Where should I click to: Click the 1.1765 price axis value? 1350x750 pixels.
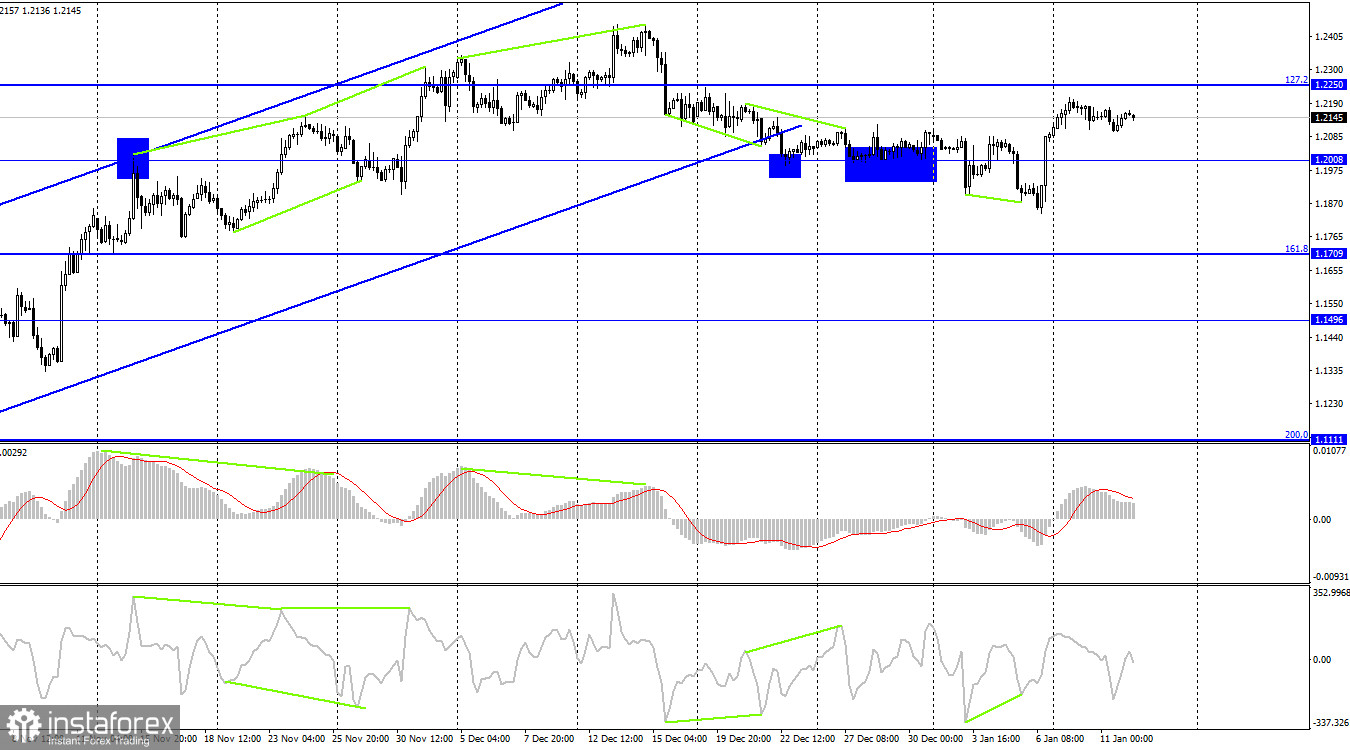click(1331, 237)
